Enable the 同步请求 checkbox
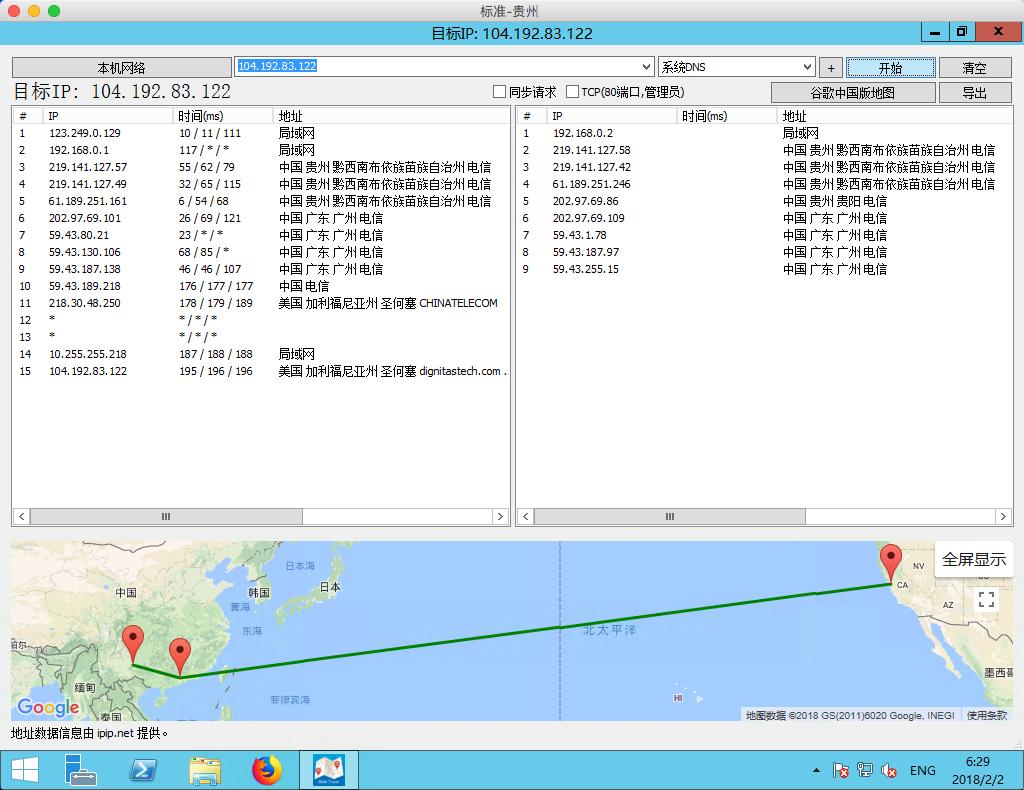This screenshot has height=790, width=1024. pyautogui.click(x=499, y=92)
